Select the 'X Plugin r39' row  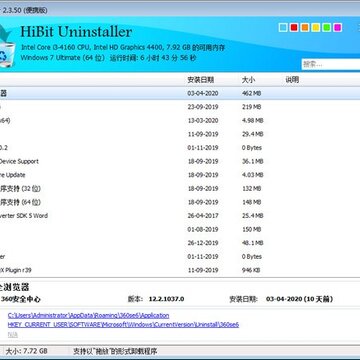point(180,270)
